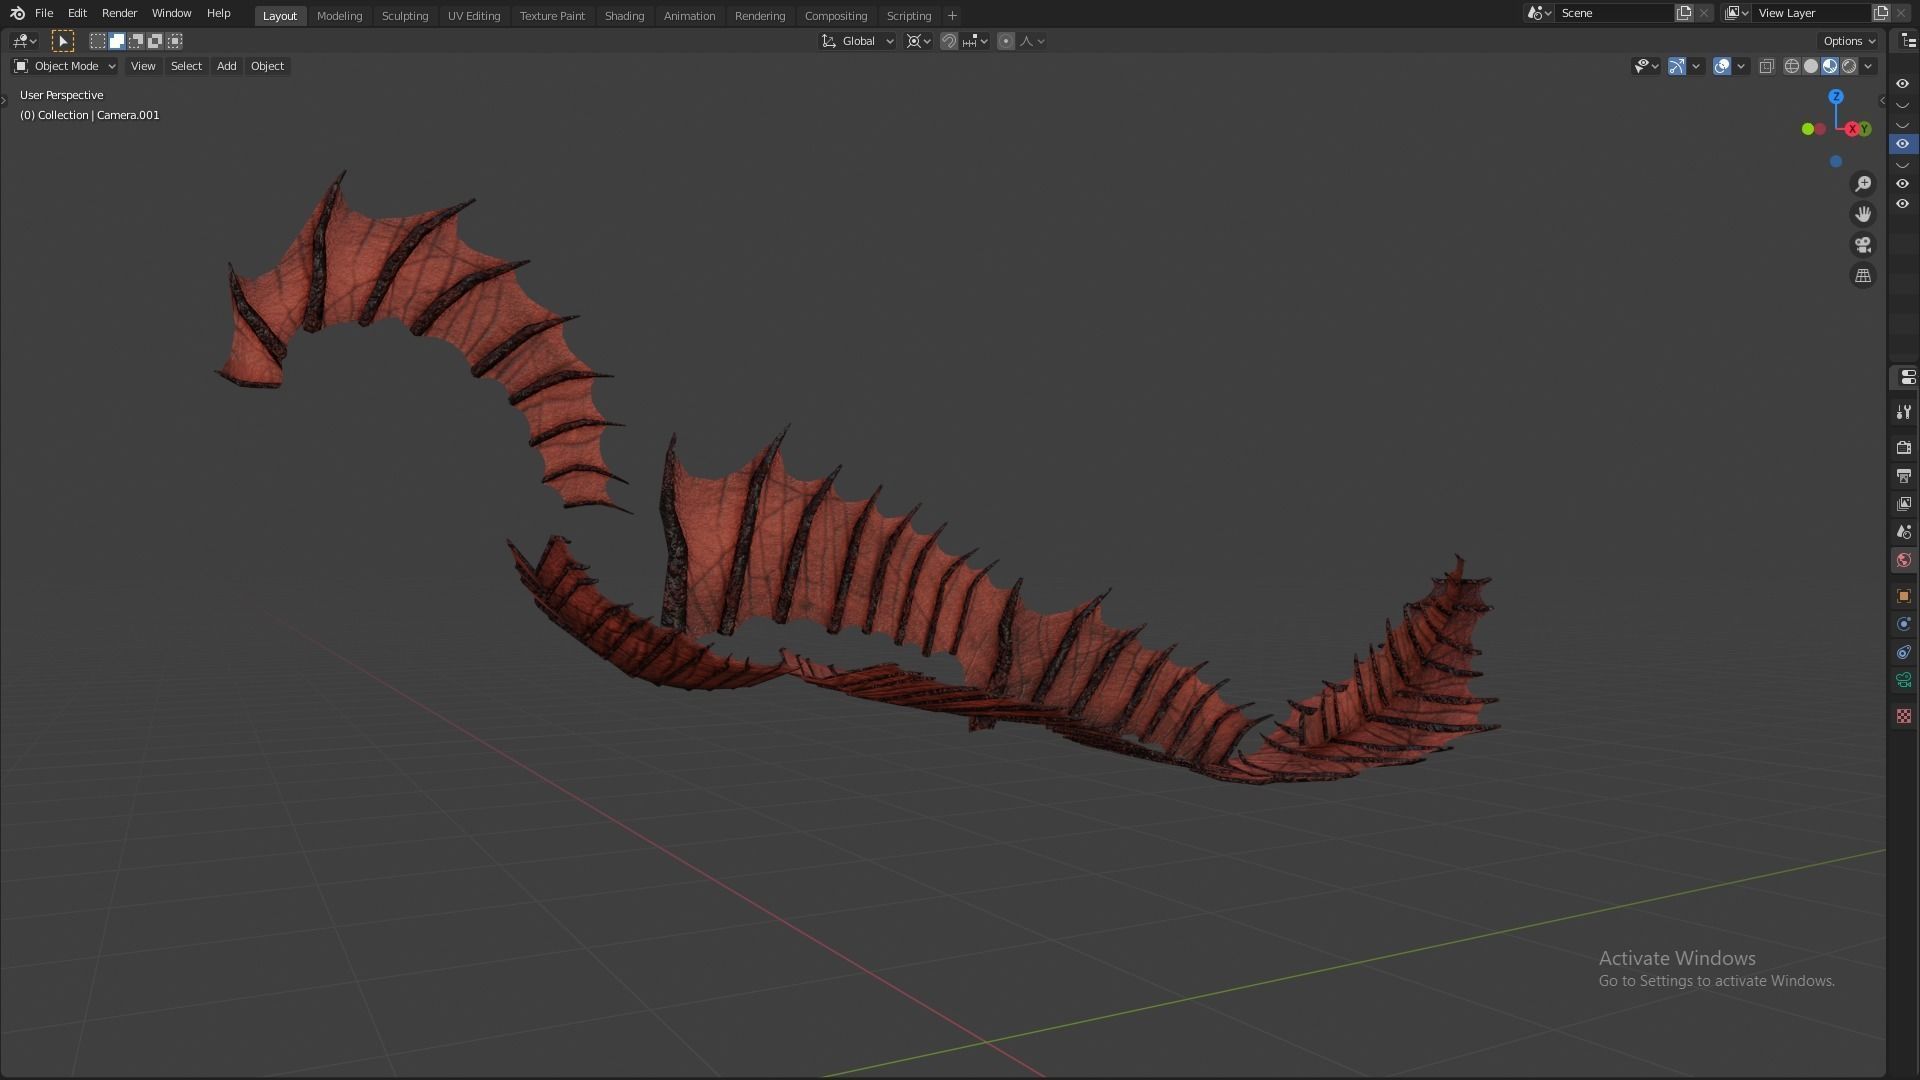Open selectability and visibility dropdown

tap(1646, 66)
